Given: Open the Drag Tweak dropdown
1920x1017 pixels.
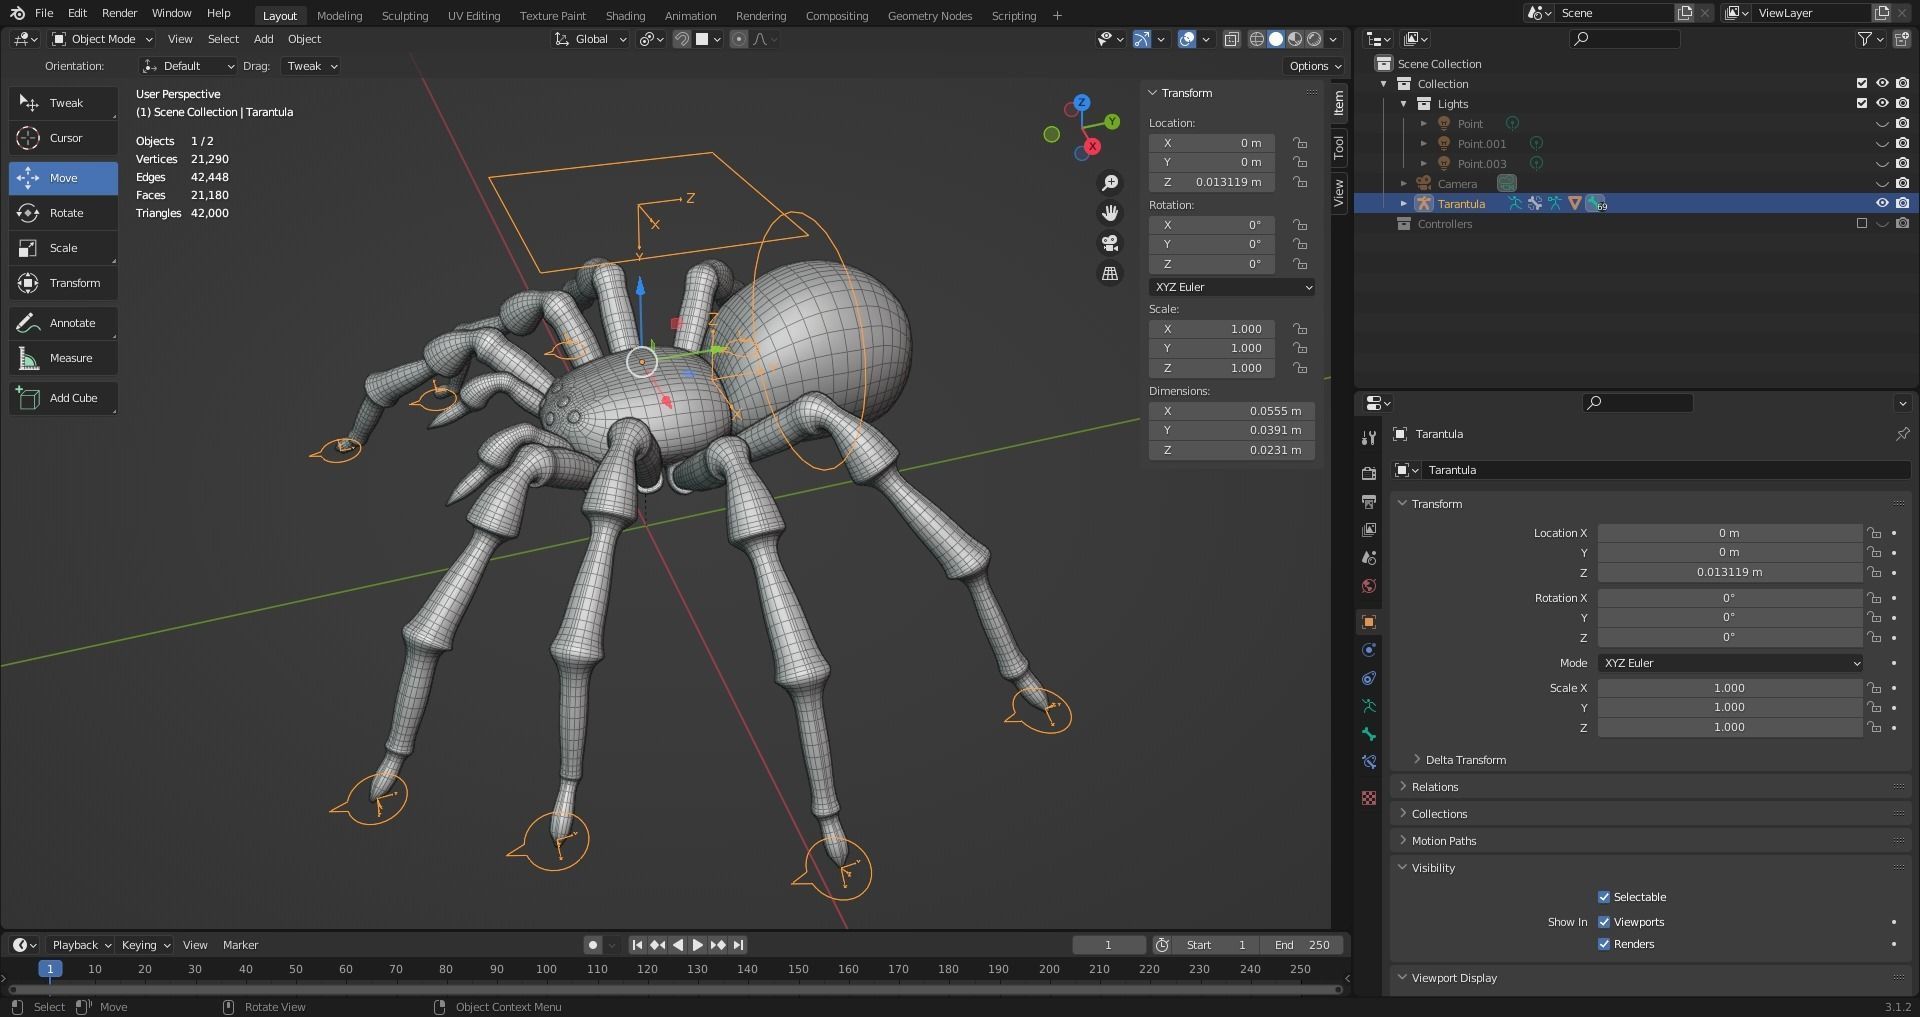Looking at the screenshot, I should pyautogui.click(x=310, y=66).
